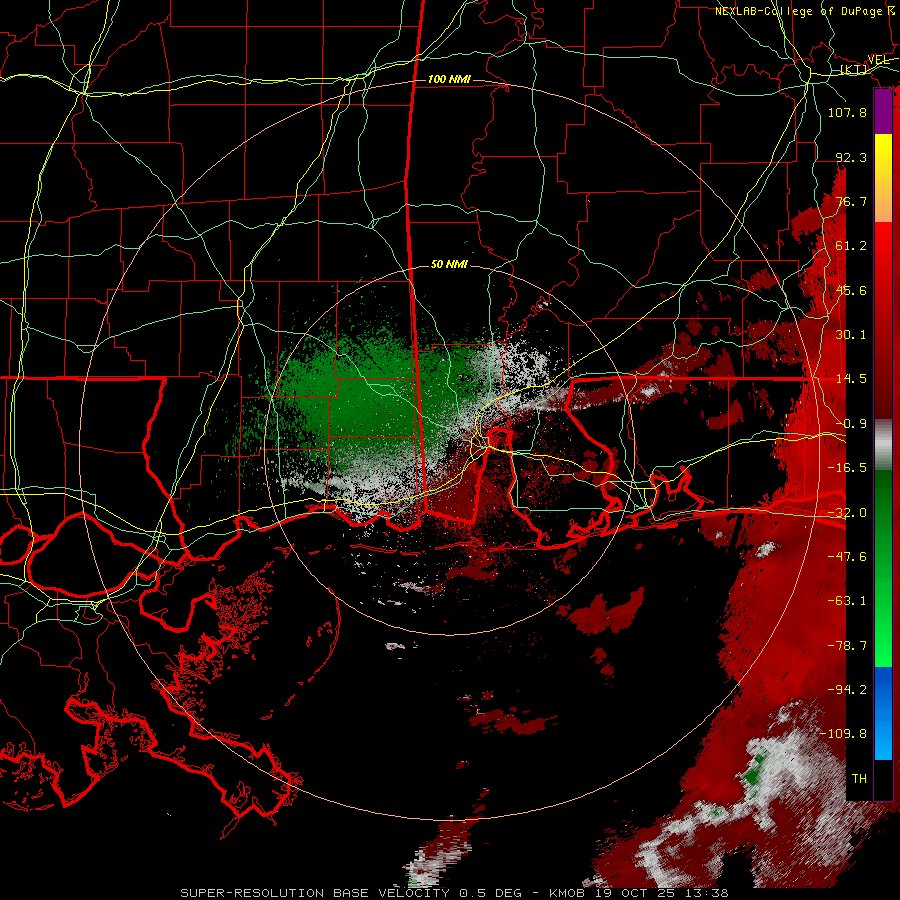
Task: Click the KMOB 19 OCT 25 13:38 timestamp
Action: pos(639,893)
